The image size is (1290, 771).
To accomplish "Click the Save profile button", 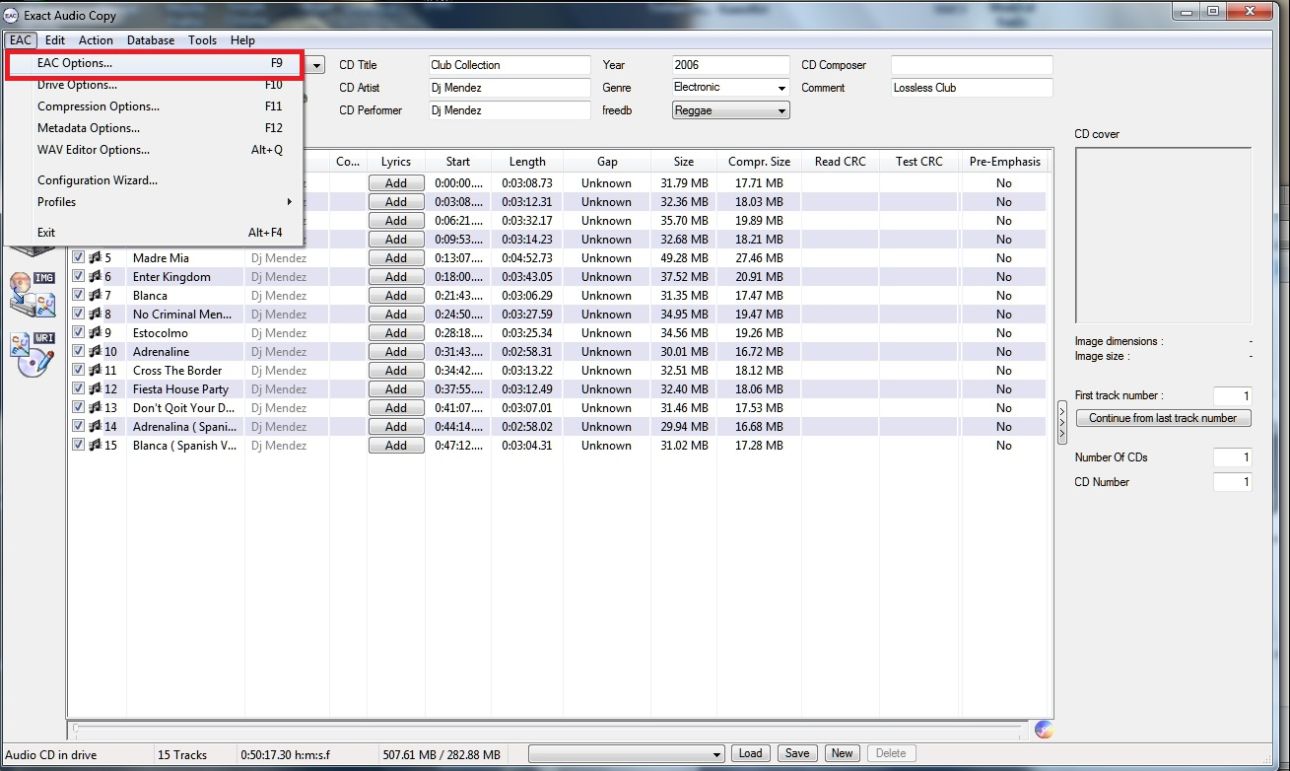I will pos(797,754).
